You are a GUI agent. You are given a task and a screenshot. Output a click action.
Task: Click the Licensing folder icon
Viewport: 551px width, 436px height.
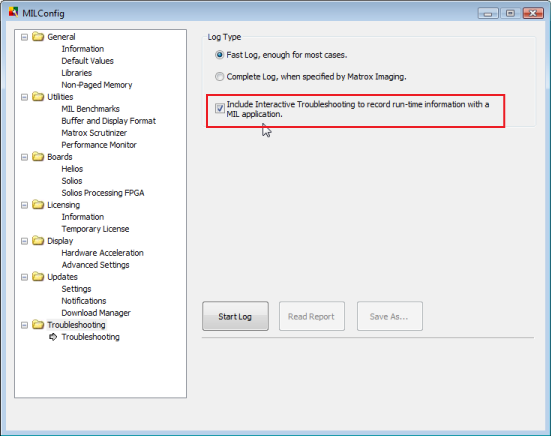[x=38, y=204]
